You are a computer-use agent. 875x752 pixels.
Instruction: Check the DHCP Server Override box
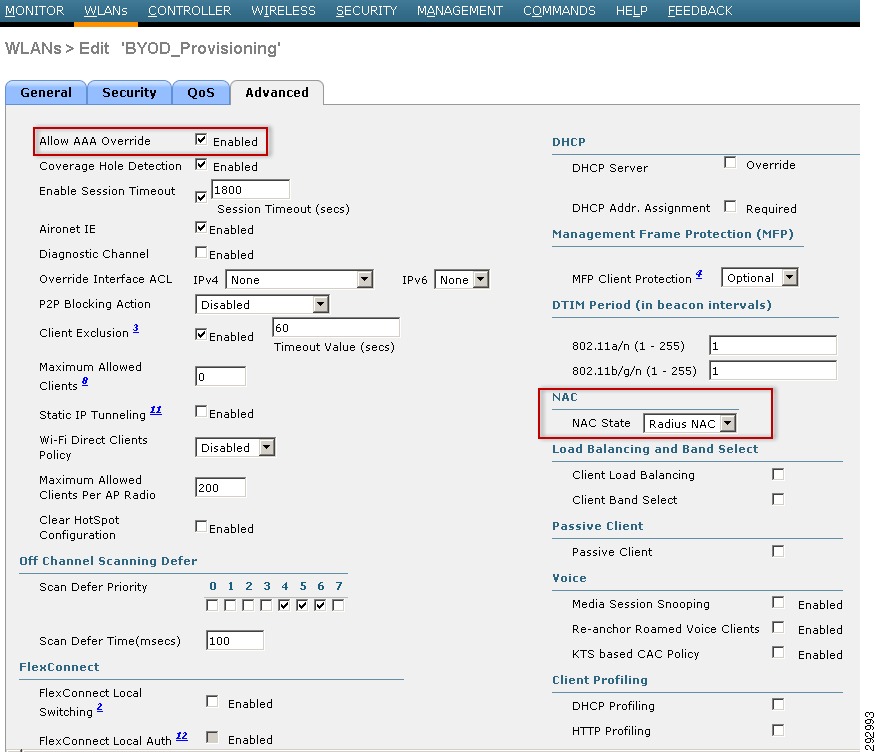730,162
